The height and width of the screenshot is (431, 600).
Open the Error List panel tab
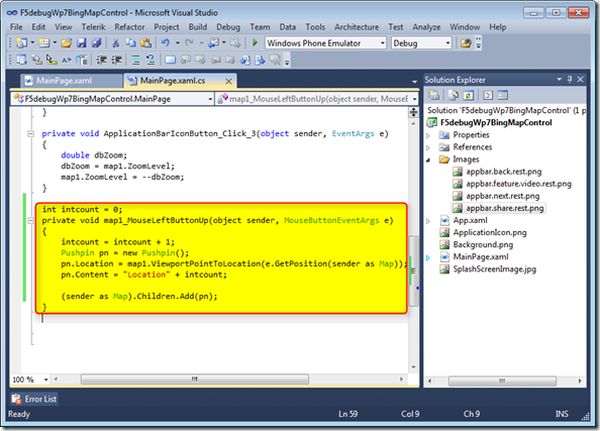click(x=34, y=399)
